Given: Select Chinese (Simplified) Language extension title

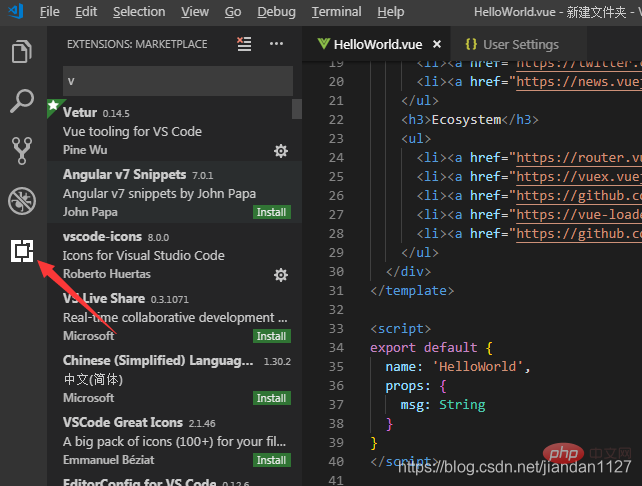Looking at the screenshot, I should coord(158,361).
